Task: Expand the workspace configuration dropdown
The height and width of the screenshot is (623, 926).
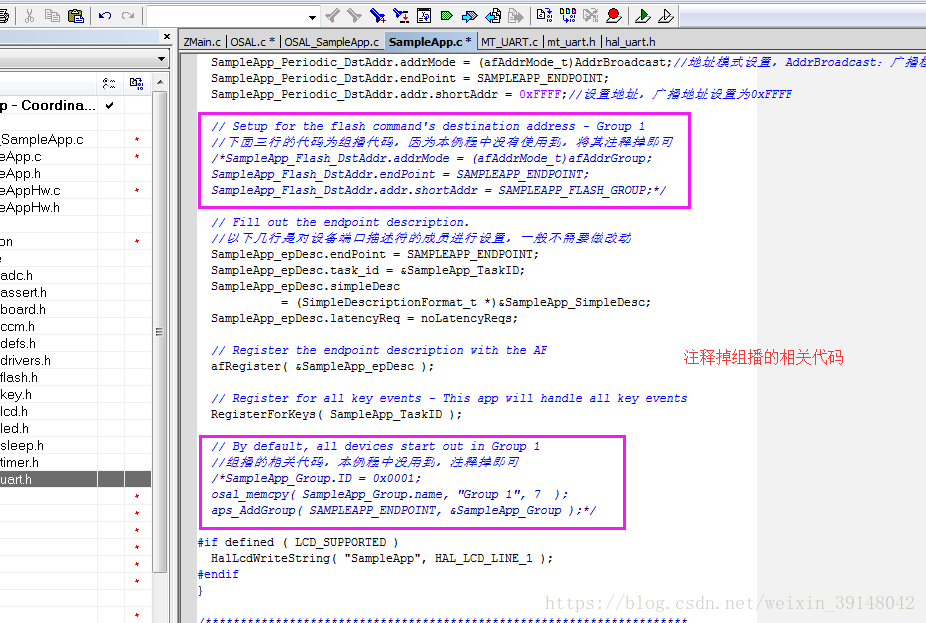Action: pyautogui.click(x=161, y=59)
